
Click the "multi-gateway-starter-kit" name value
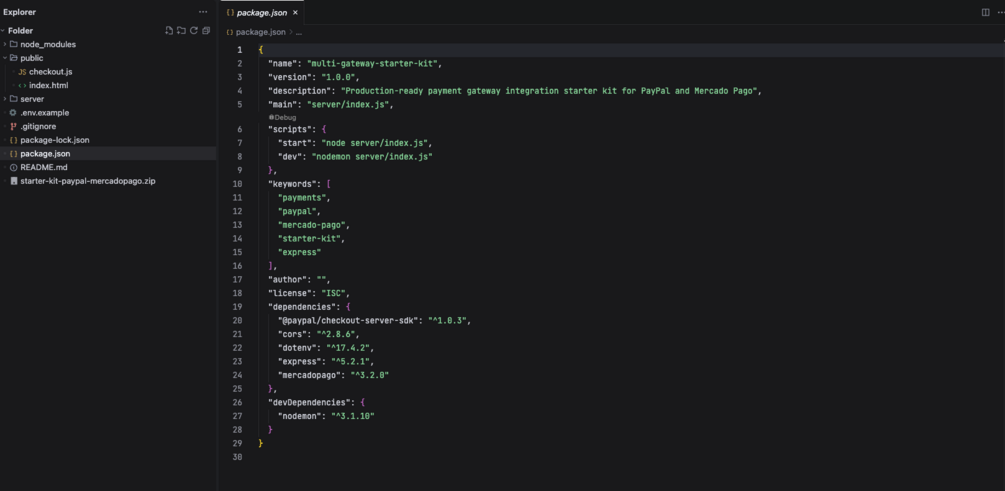pyautogui.click(x=373, y=63)
